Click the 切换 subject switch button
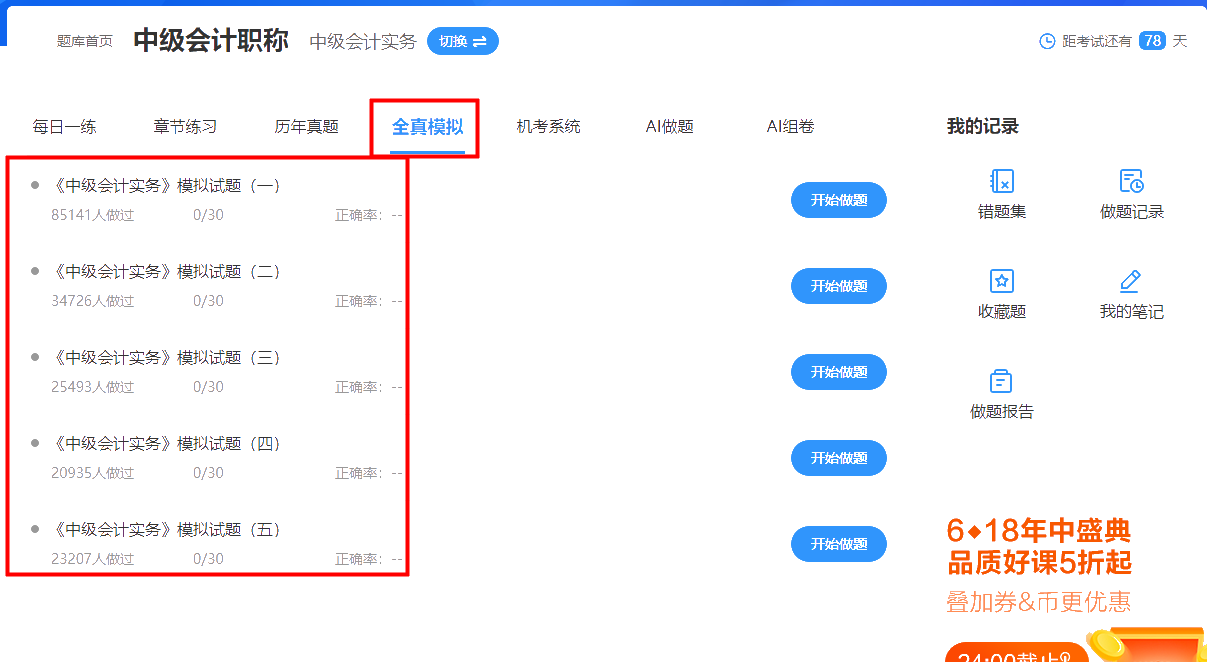The width and height of the screenshot is (1207, 662). (462, 42)
